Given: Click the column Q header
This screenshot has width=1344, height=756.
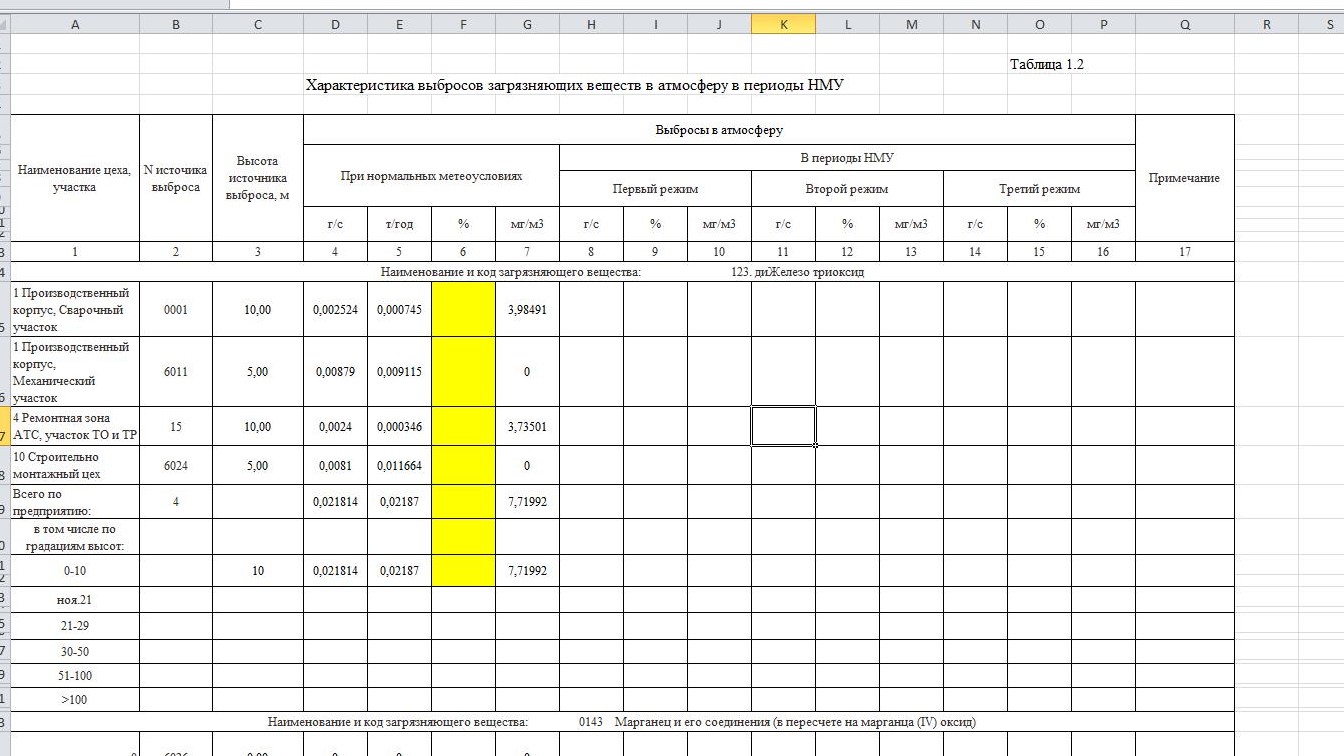Looking at the screenshot, I should [1184, 25].
